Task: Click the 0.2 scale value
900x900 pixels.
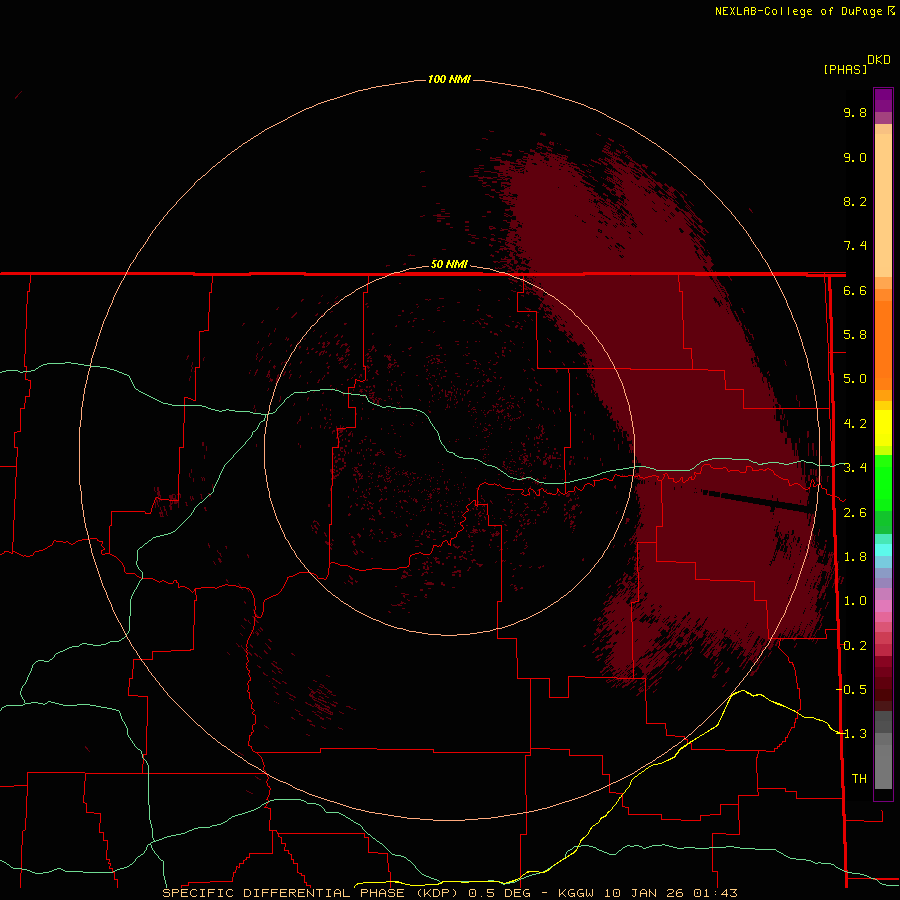Action: coord(855,646)
